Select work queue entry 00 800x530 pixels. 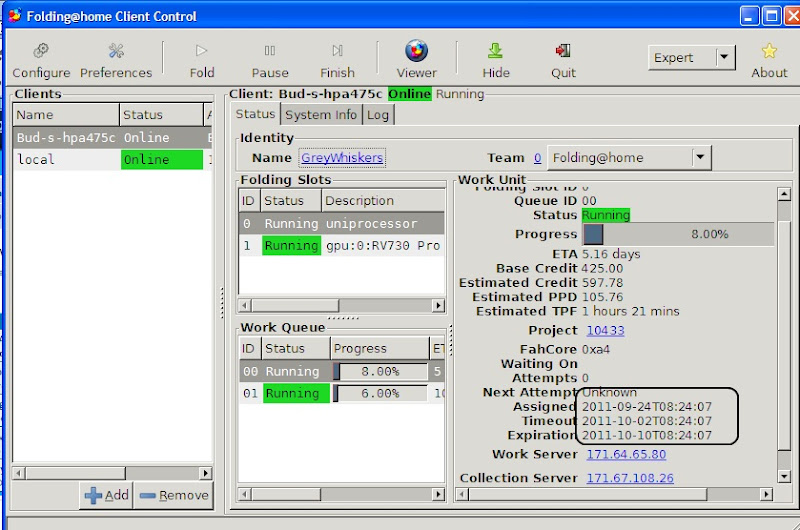[341, 371]
